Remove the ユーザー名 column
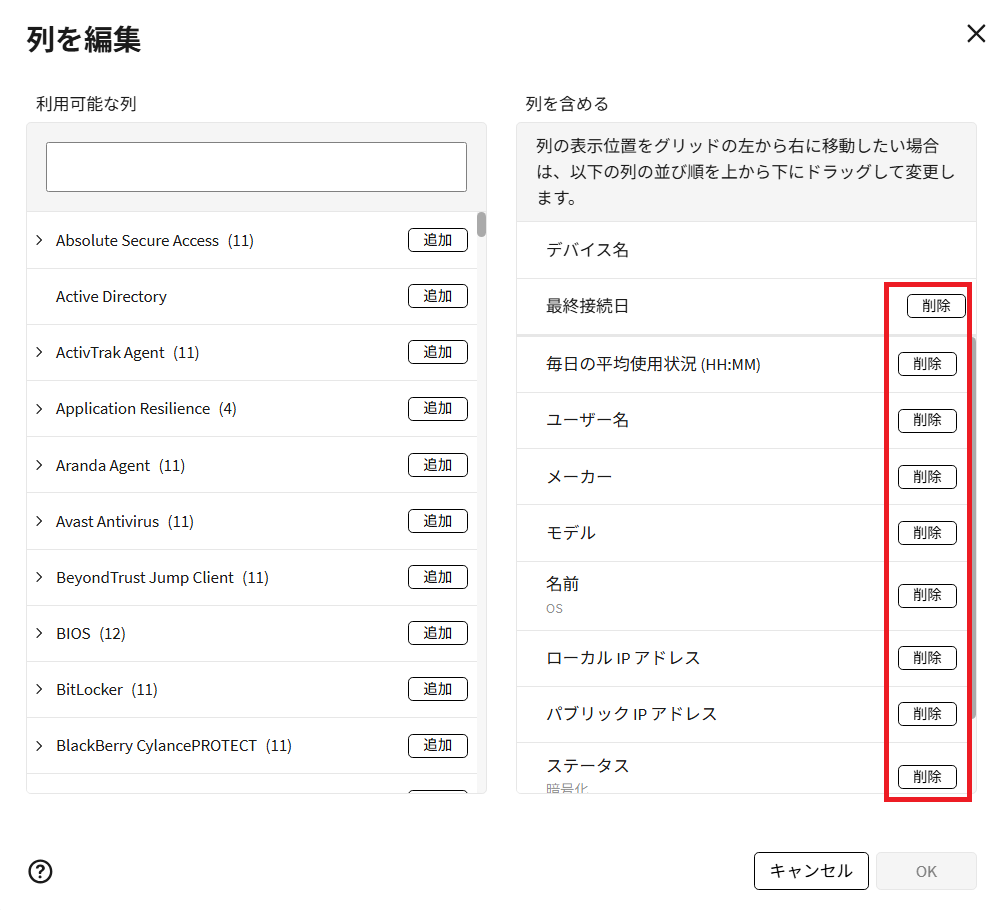The width and height of the screenshot is (1003, 910). click(x=927, y=420)
